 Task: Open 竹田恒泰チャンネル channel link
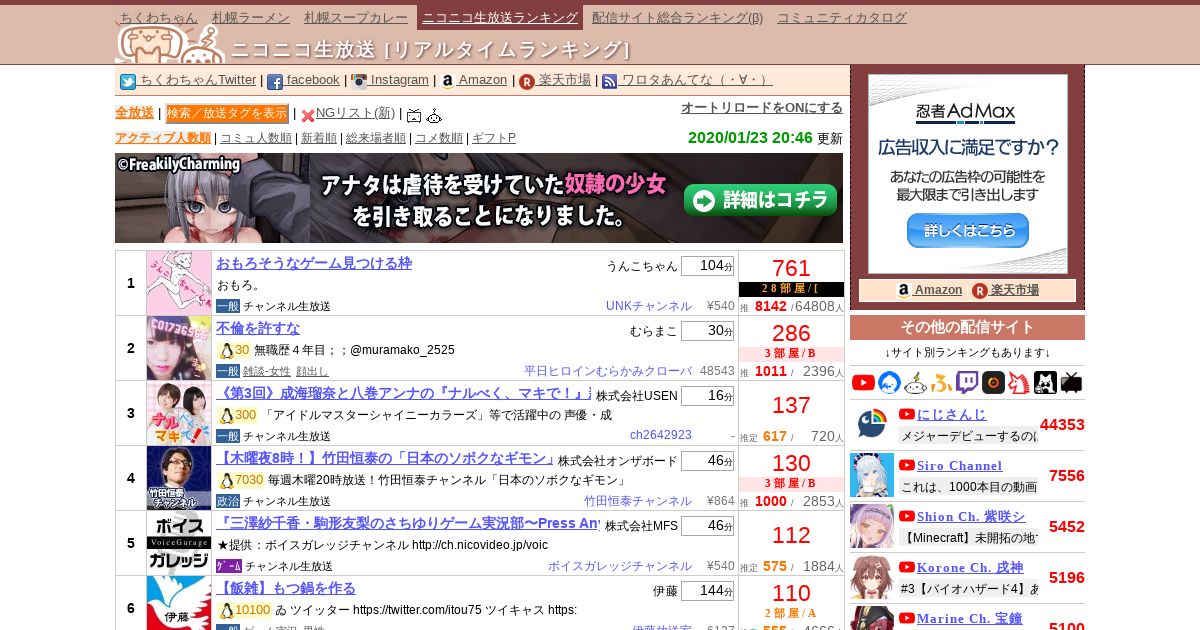click(x=638, y=501)
